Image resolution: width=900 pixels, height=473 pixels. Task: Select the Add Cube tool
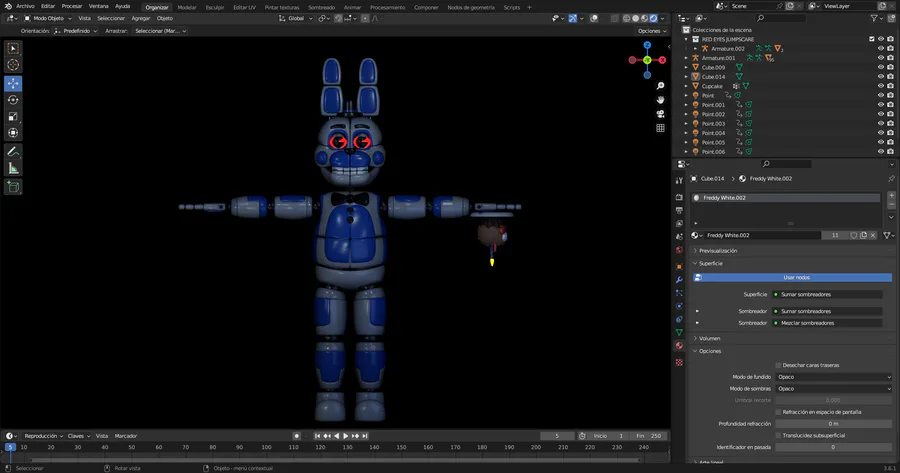pos(13,187)
